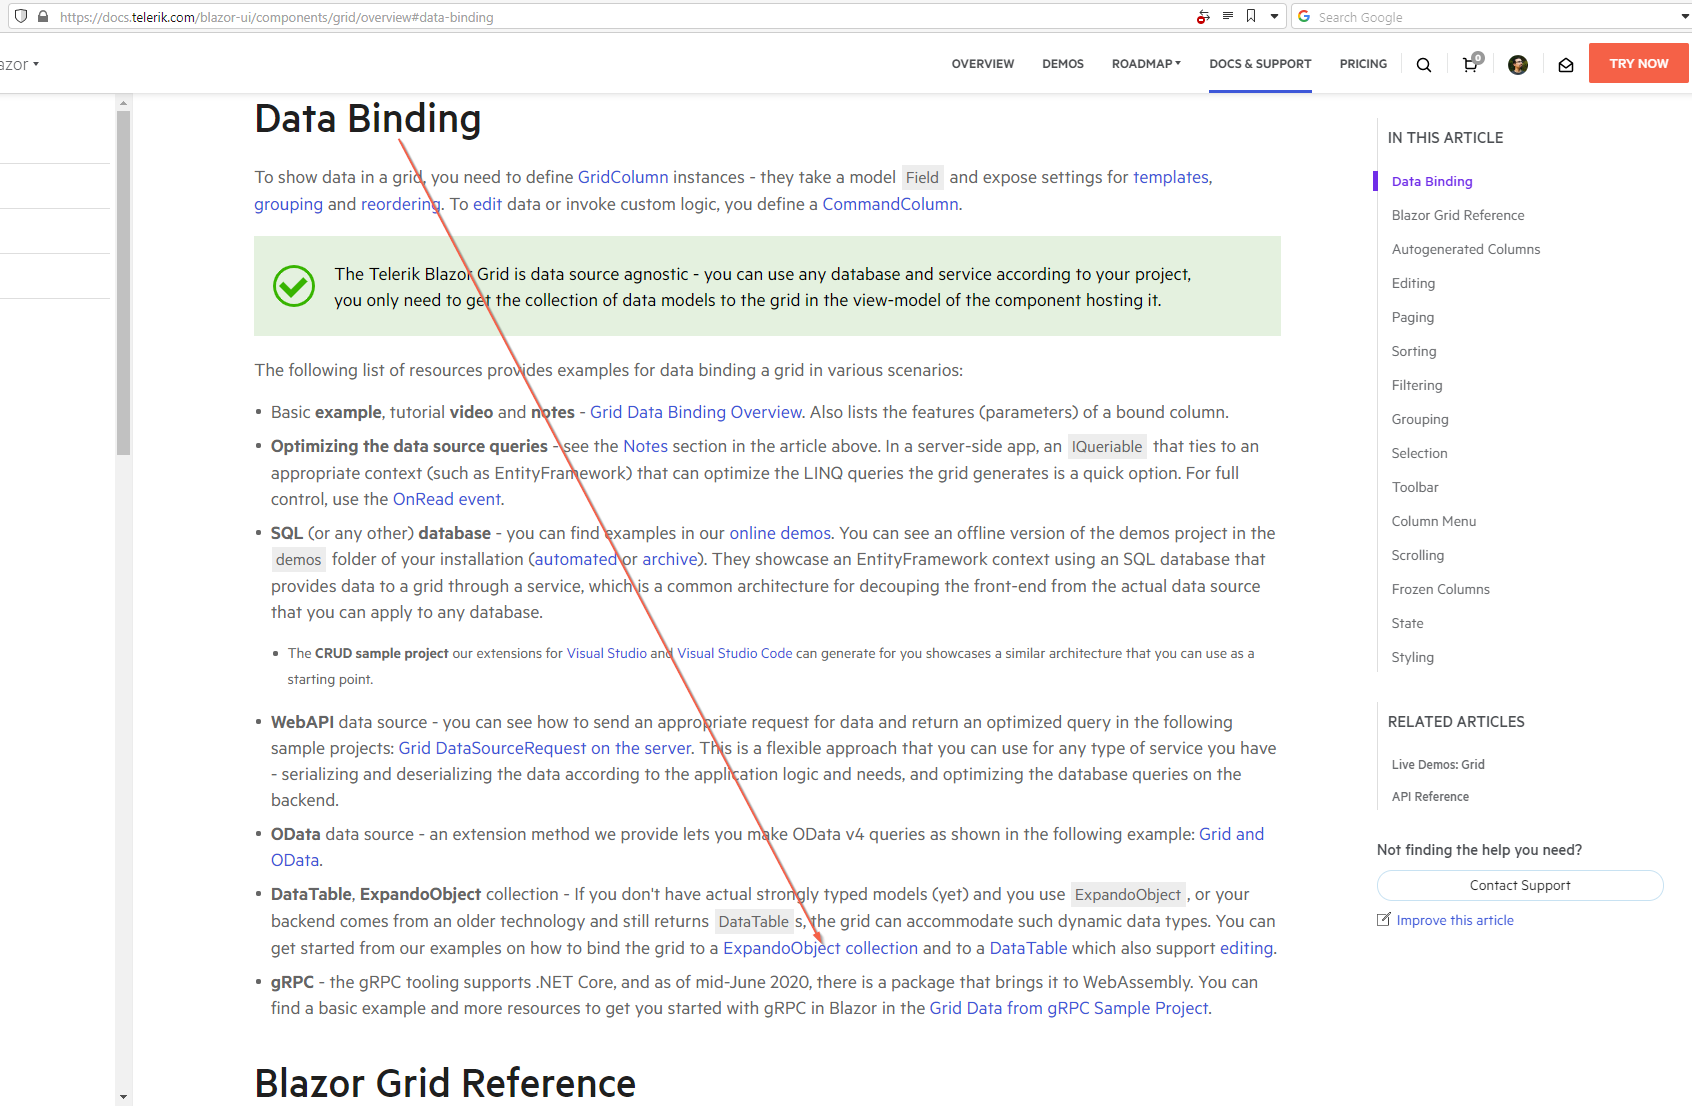
Task: Open the reordering link
Action: pos(400,204)
